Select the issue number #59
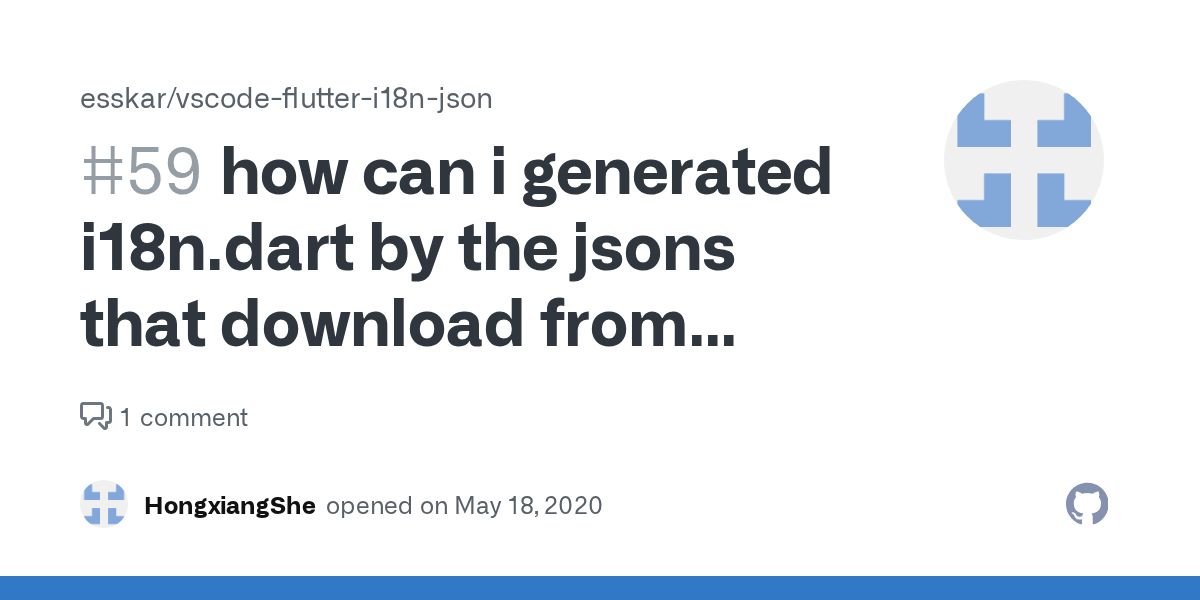This screenshot has width=1200, height=600. click(141, 174)
